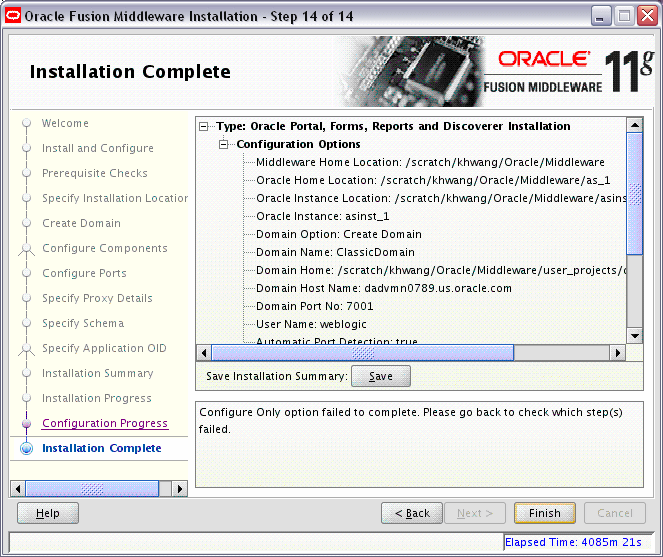Go to the previous step with Back
Viewport: 663px width, 557px height.
(412, 513)
